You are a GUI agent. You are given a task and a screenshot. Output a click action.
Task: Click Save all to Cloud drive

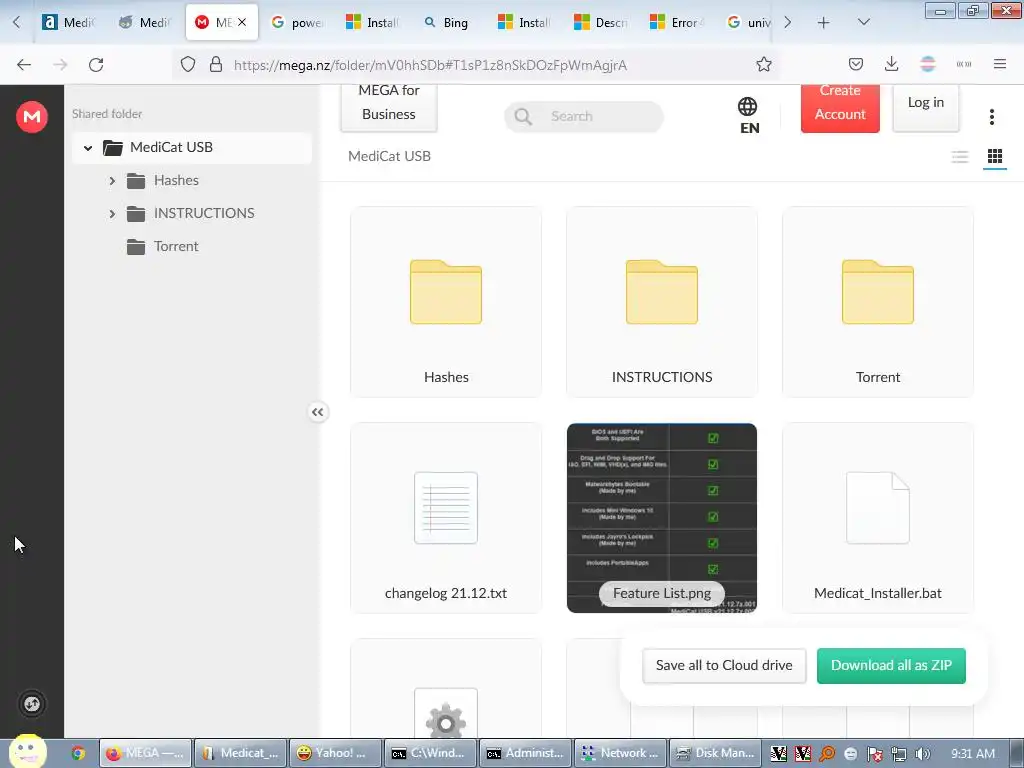click(x=724, y=665)
